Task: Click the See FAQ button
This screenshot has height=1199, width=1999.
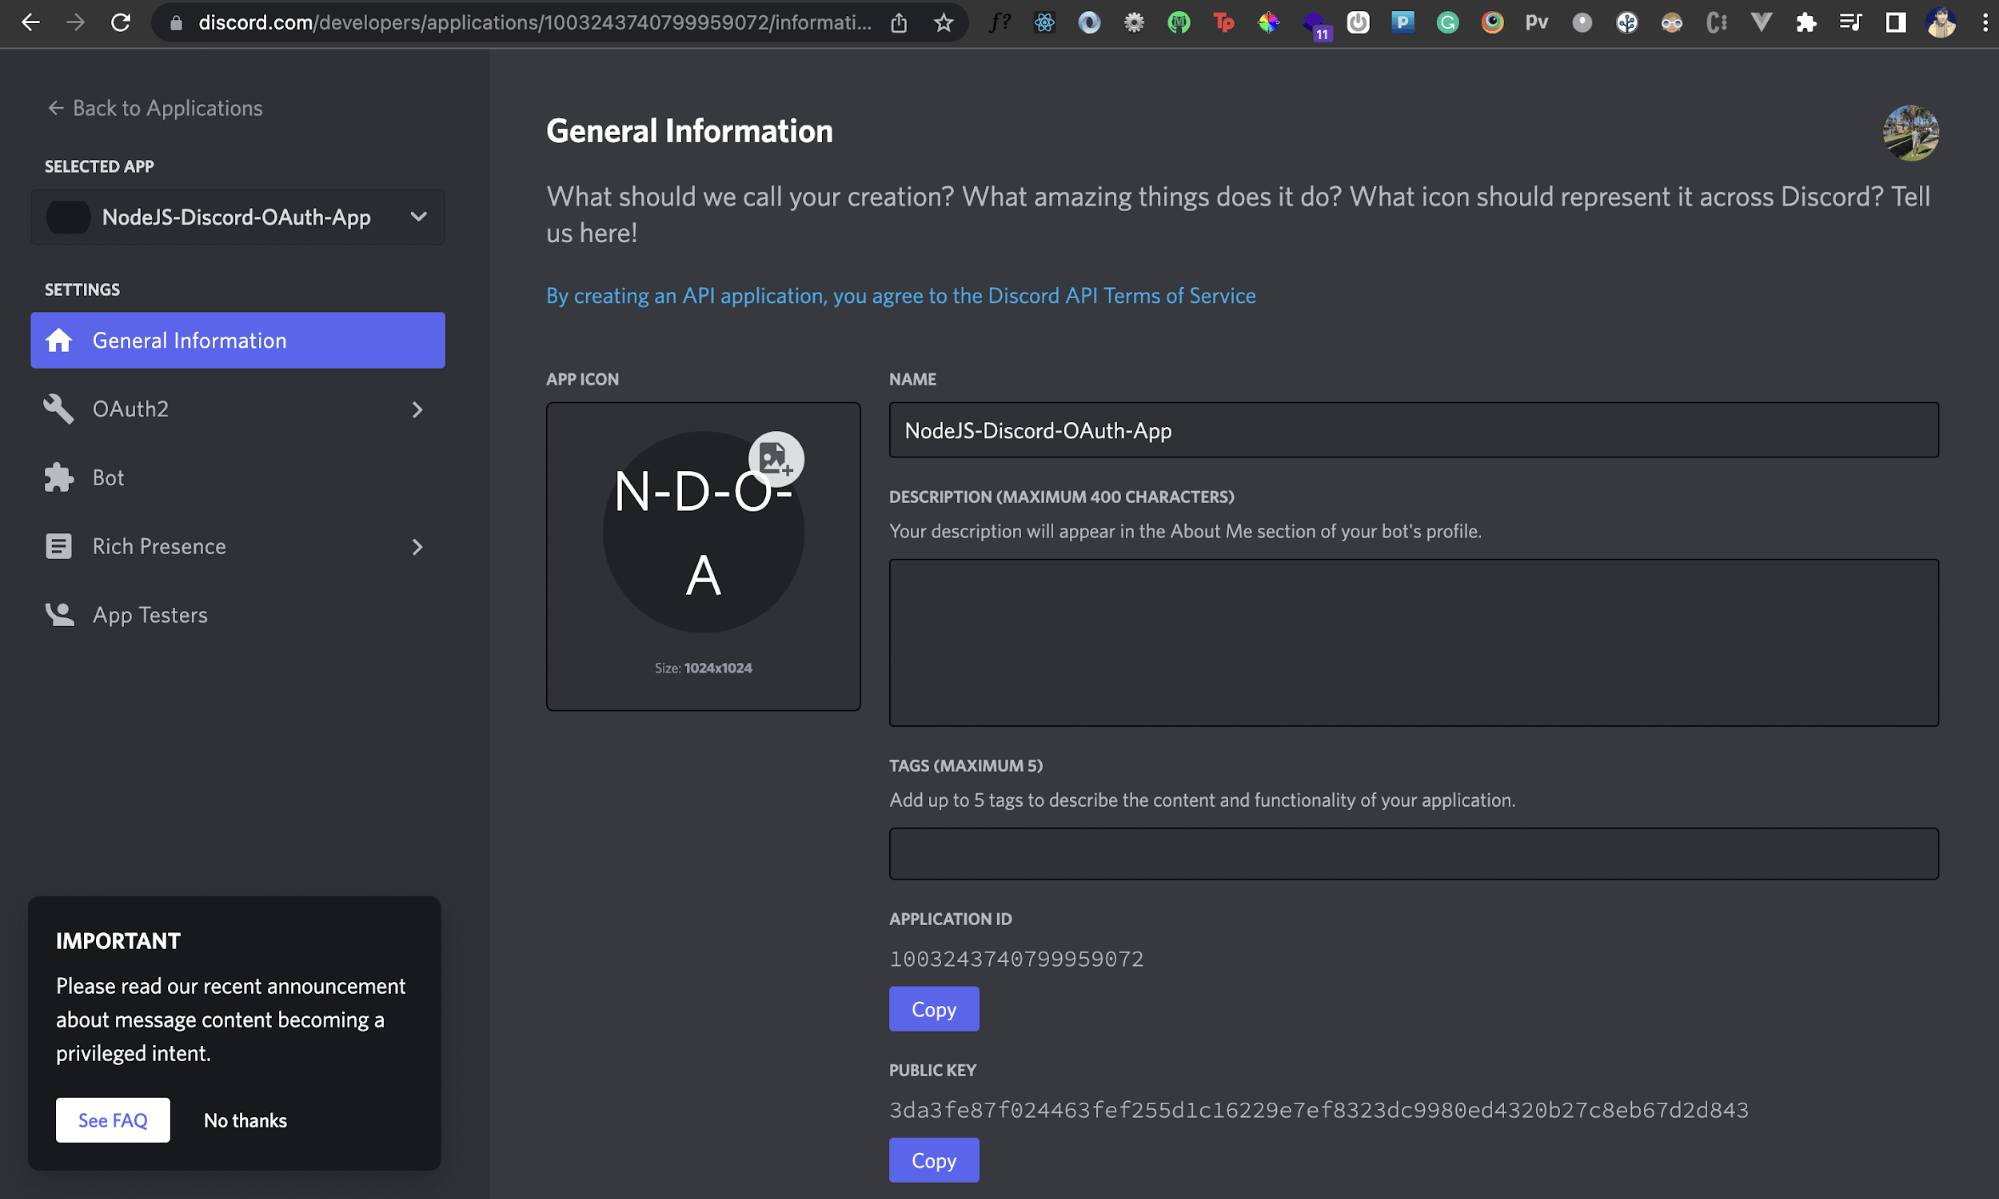Action: pyautogui.click(x=113, y=1120)
